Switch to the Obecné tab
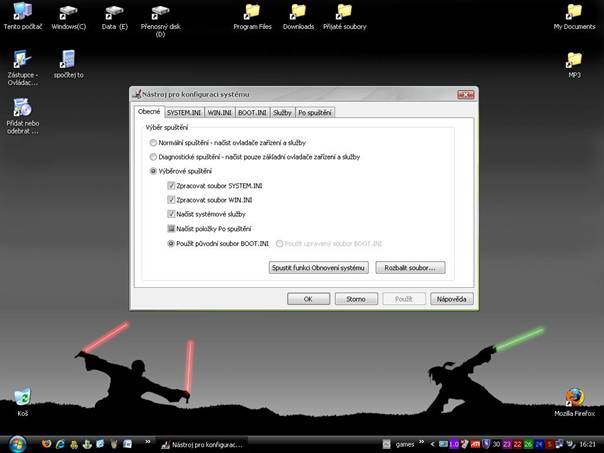The image size is (604, 453). click(149, 112)
